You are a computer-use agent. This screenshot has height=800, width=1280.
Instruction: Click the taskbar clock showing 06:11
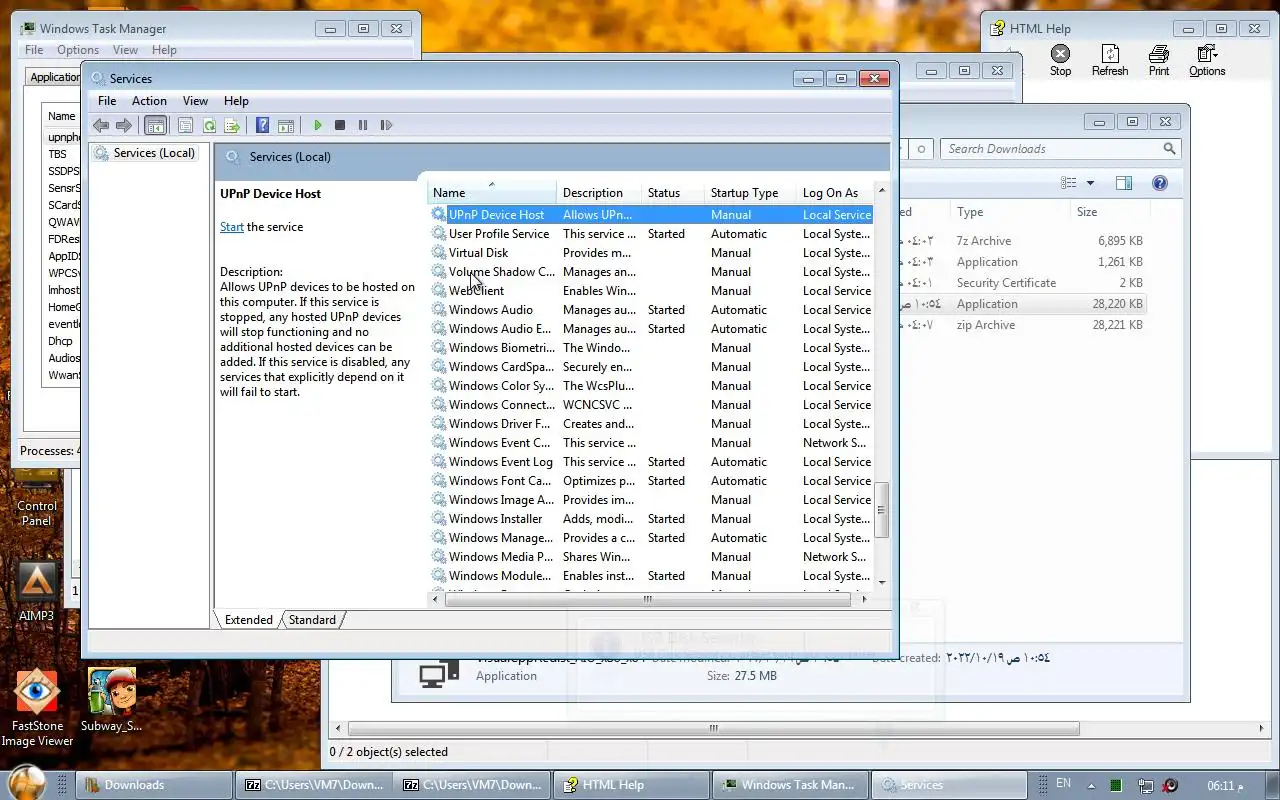coord(1226,786)
